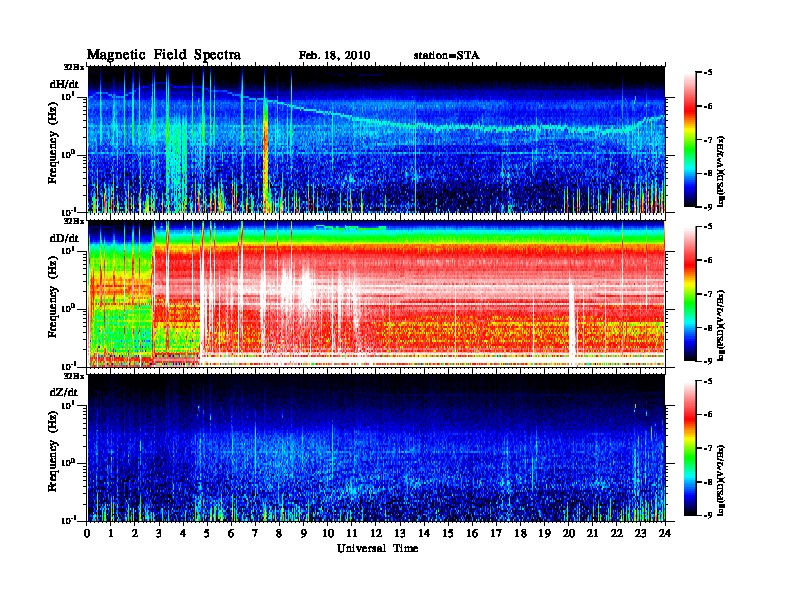Click hour tick label "7" on time axis
Viewport: 792px width, 612px height.
[x=255, y=533]
